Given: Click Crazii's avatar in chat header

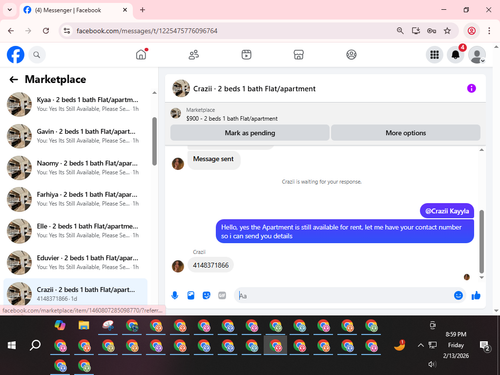Looking at the screenshot, I should pos(181,88).
